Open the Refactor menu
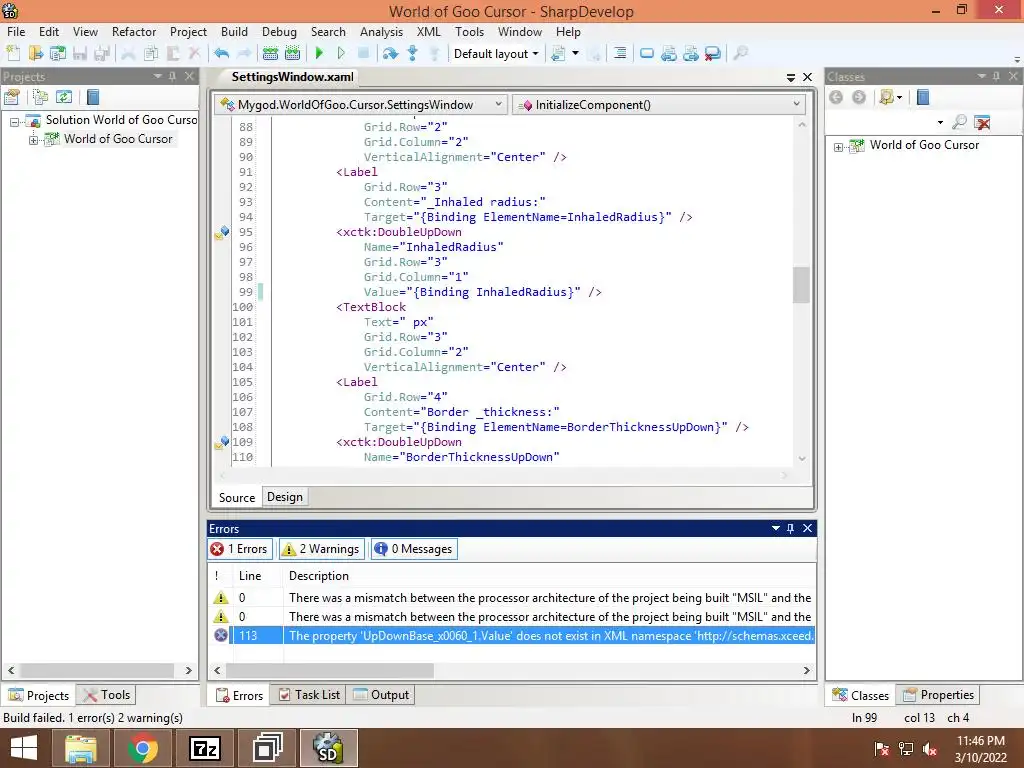Viewport: 1024px width, 768px height. [x=134, y=31]
